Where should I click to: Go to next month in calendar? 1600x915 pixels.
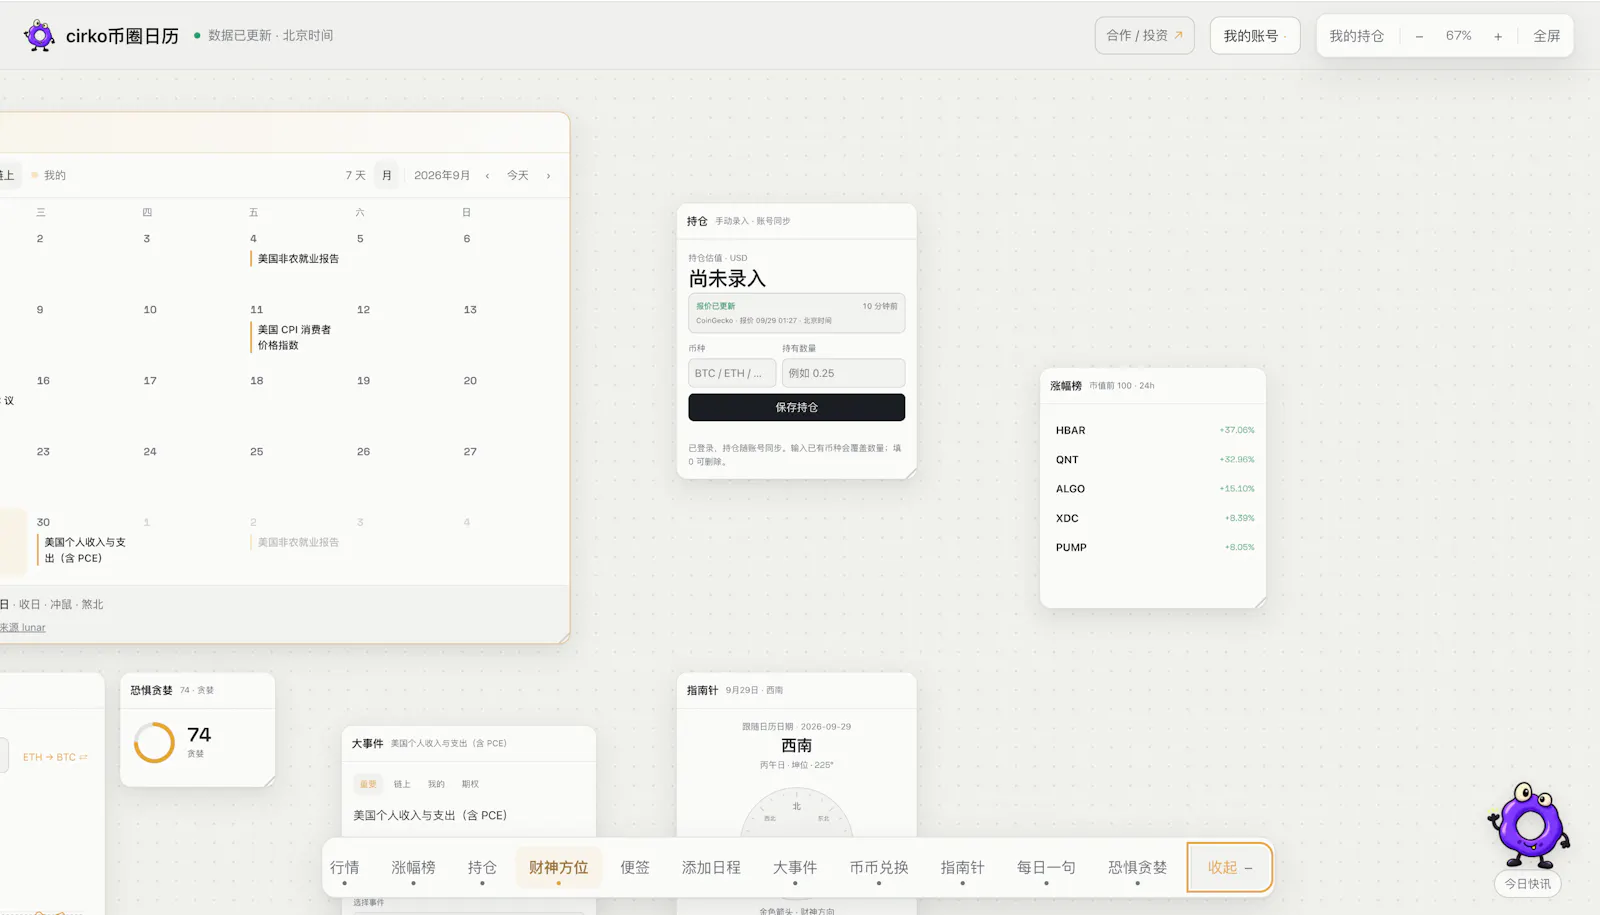point(548,176)
